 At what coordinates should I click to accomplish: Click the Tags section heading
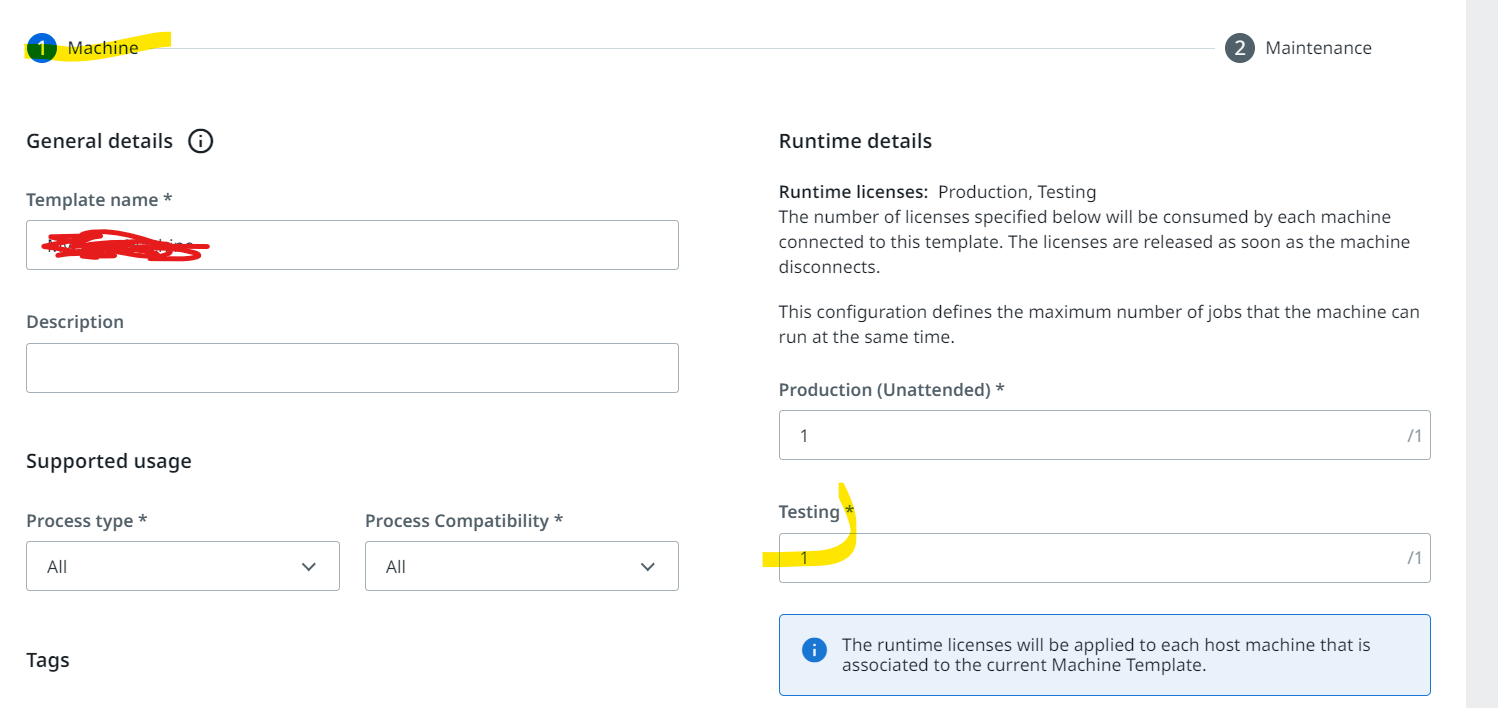point(48,661)
